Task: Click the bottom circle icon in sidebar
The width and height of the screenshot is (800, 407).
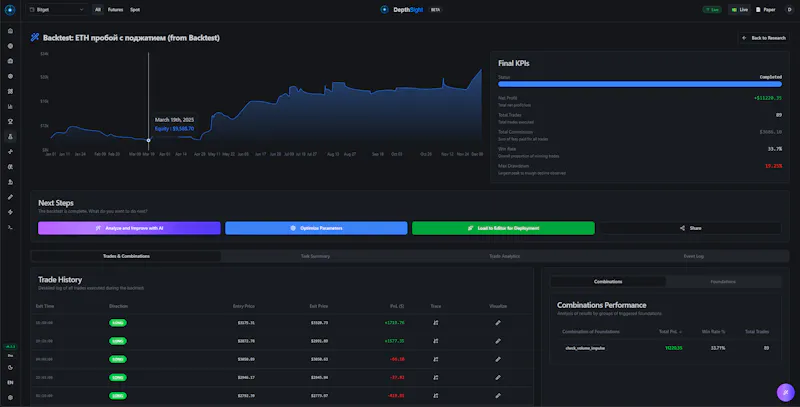Action: [10, 397]
